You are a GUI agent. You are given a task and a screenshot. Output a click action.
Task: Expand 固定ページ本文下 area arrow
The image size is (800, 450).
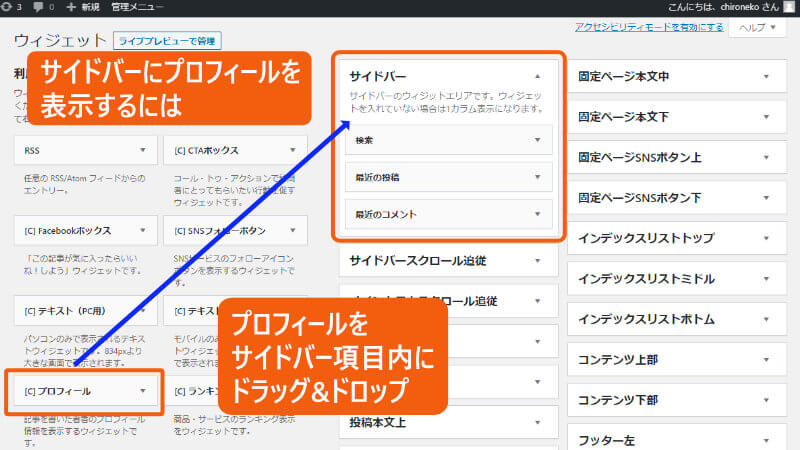coord(766,117)
